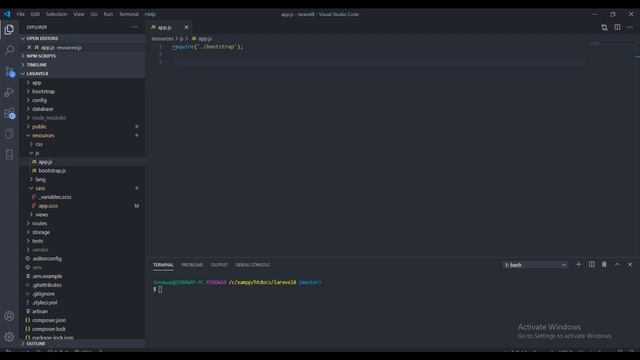Close the app.js editor tab

[x=186, y=27]
